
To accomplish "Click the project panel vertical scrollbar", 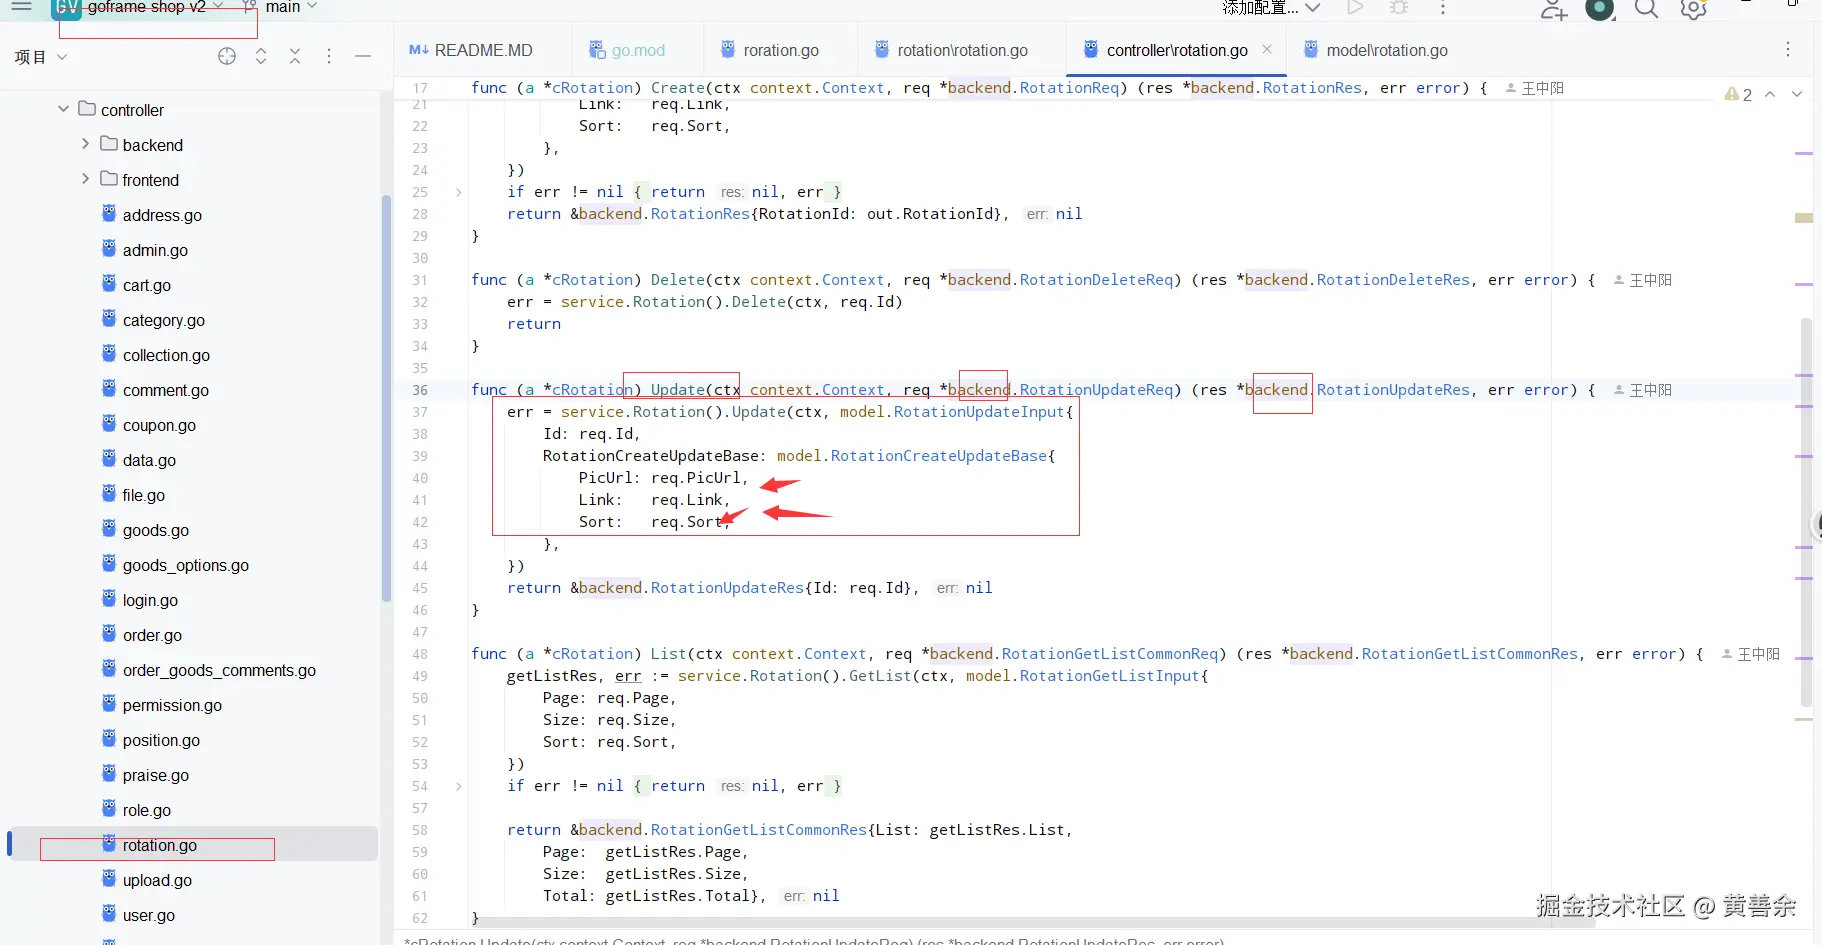I will pyautogui.click(x=386, y=398).
